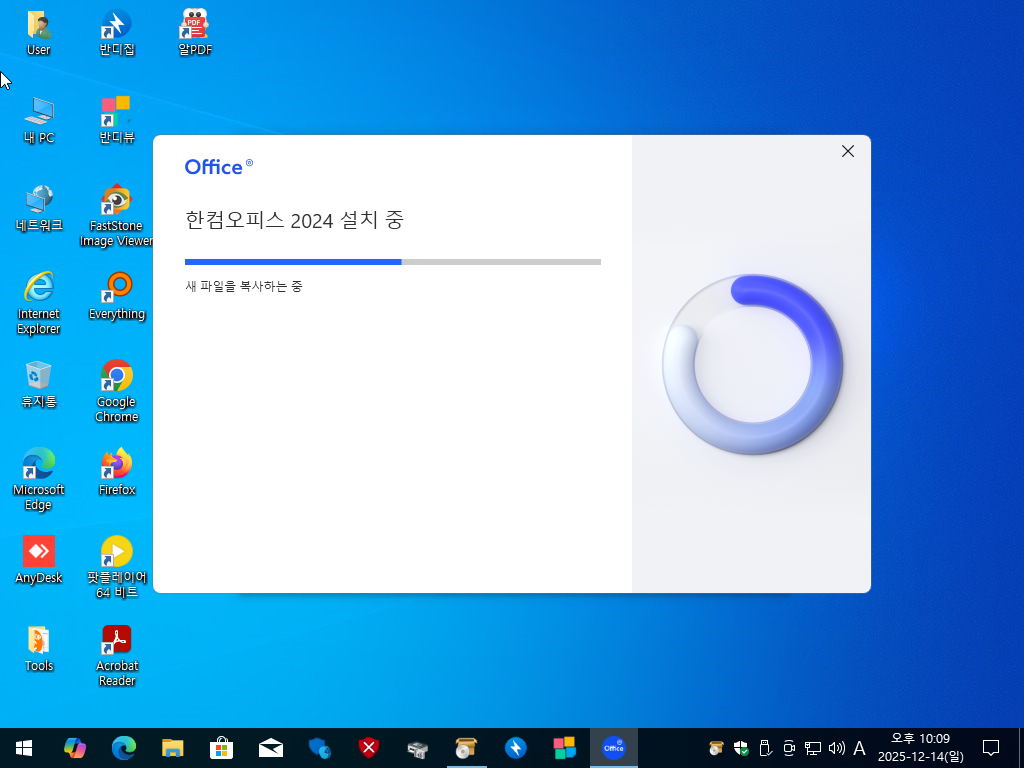Image resolution: width=1024 pixels, height=768 pixels.
Task: Select the 내 PC desktop icon
Action: point(39,120)
